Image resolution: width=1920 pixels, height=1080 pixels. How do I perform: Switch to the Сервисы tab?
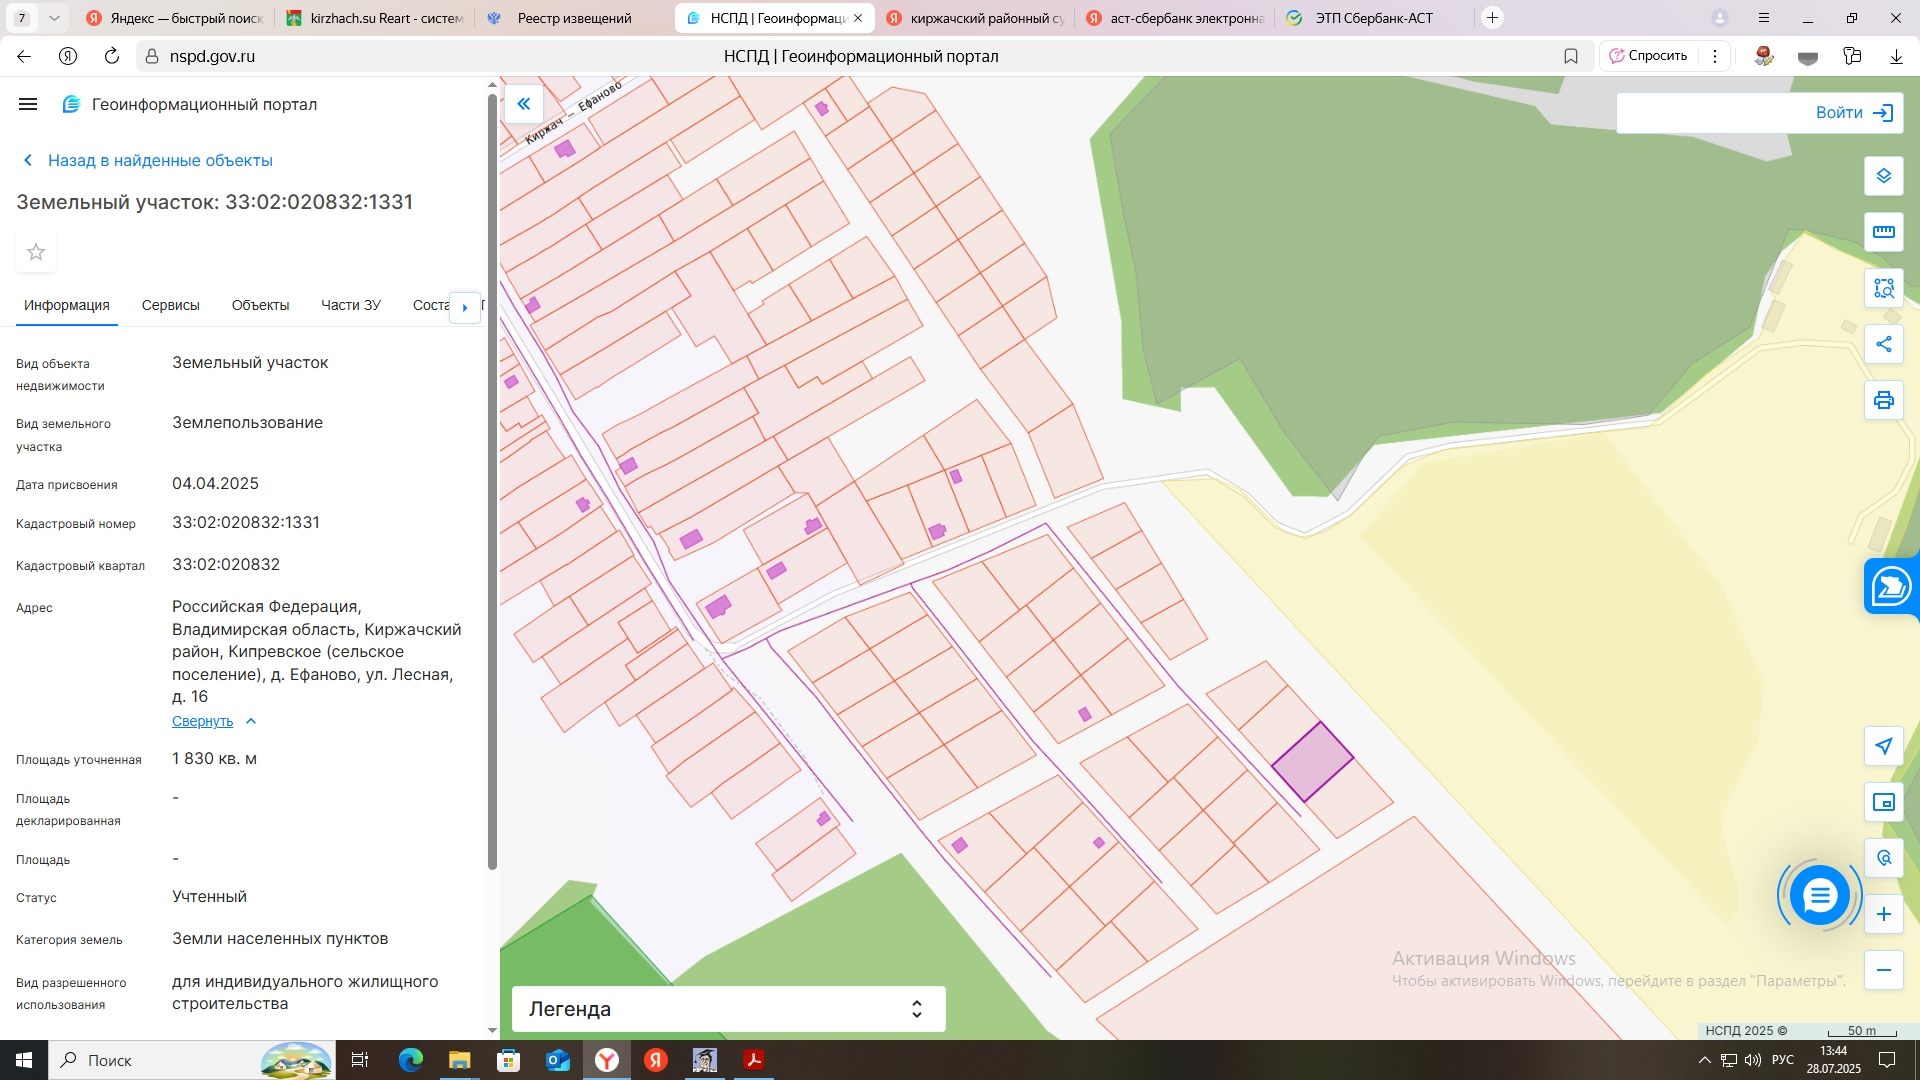[170, 305]
